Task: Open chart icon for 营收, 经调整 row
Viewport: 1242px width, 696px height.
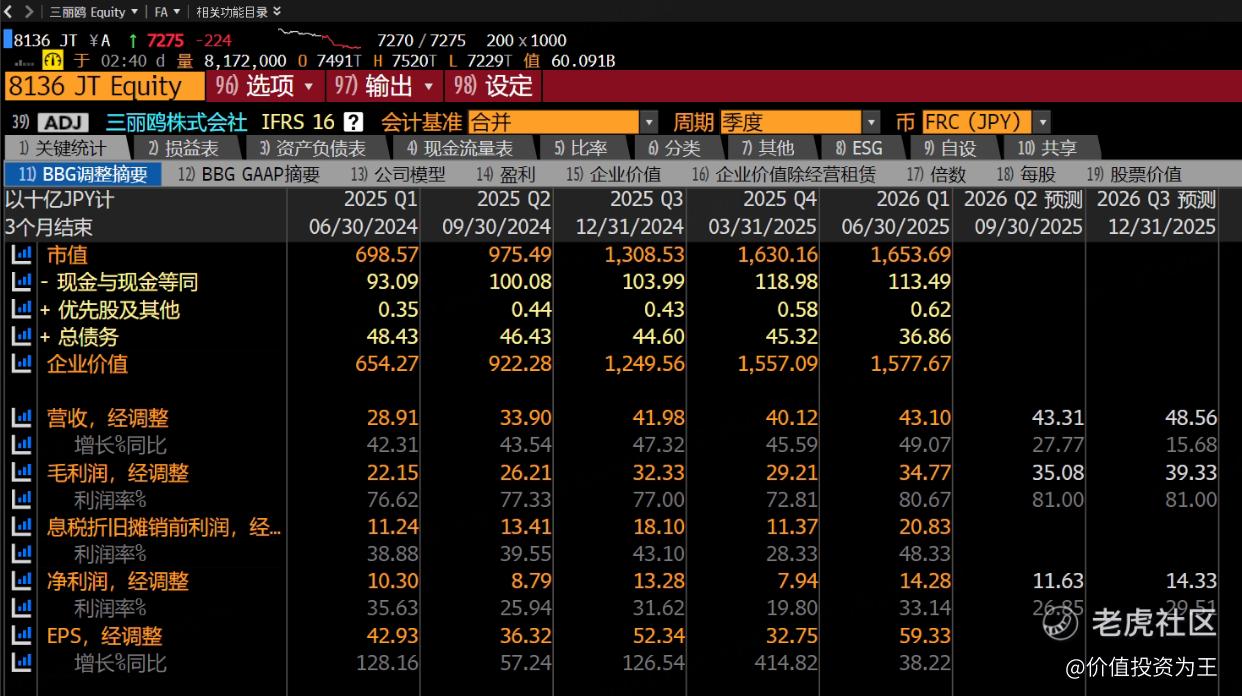Action: (x=21, y=418)
